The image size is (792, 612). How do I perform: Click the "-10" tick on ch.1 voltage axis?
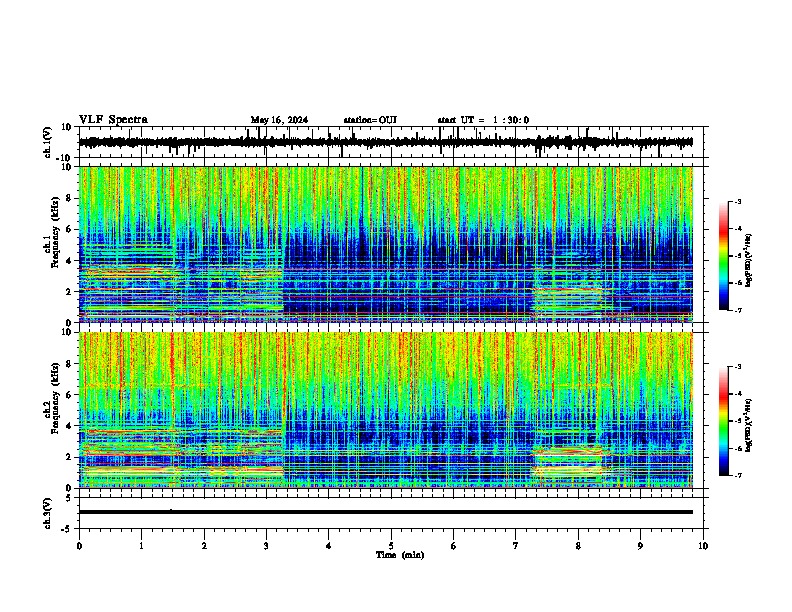(x=65, y=158)
